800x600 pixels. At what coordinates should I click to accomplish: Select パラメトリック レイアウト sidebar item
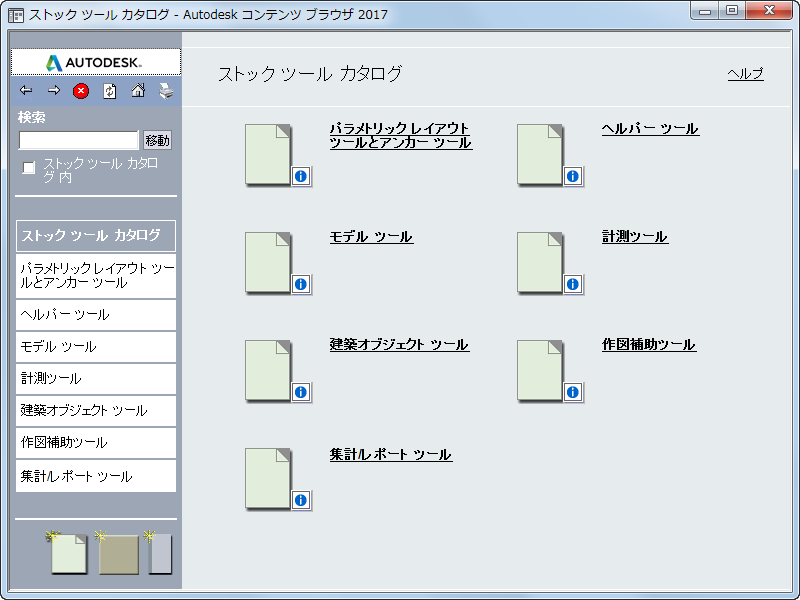click(x=96, y=276)
